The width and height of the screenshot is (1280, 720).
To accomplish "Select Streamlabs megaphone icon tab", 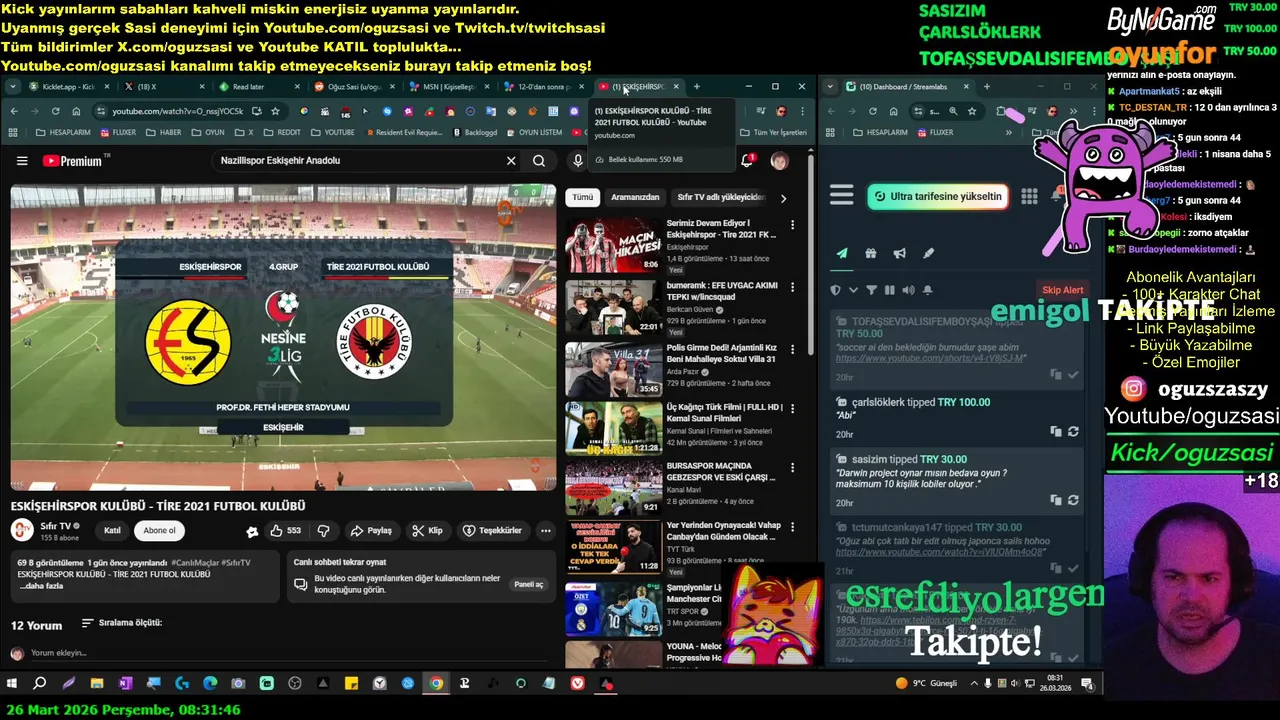I will click(900, 254).
